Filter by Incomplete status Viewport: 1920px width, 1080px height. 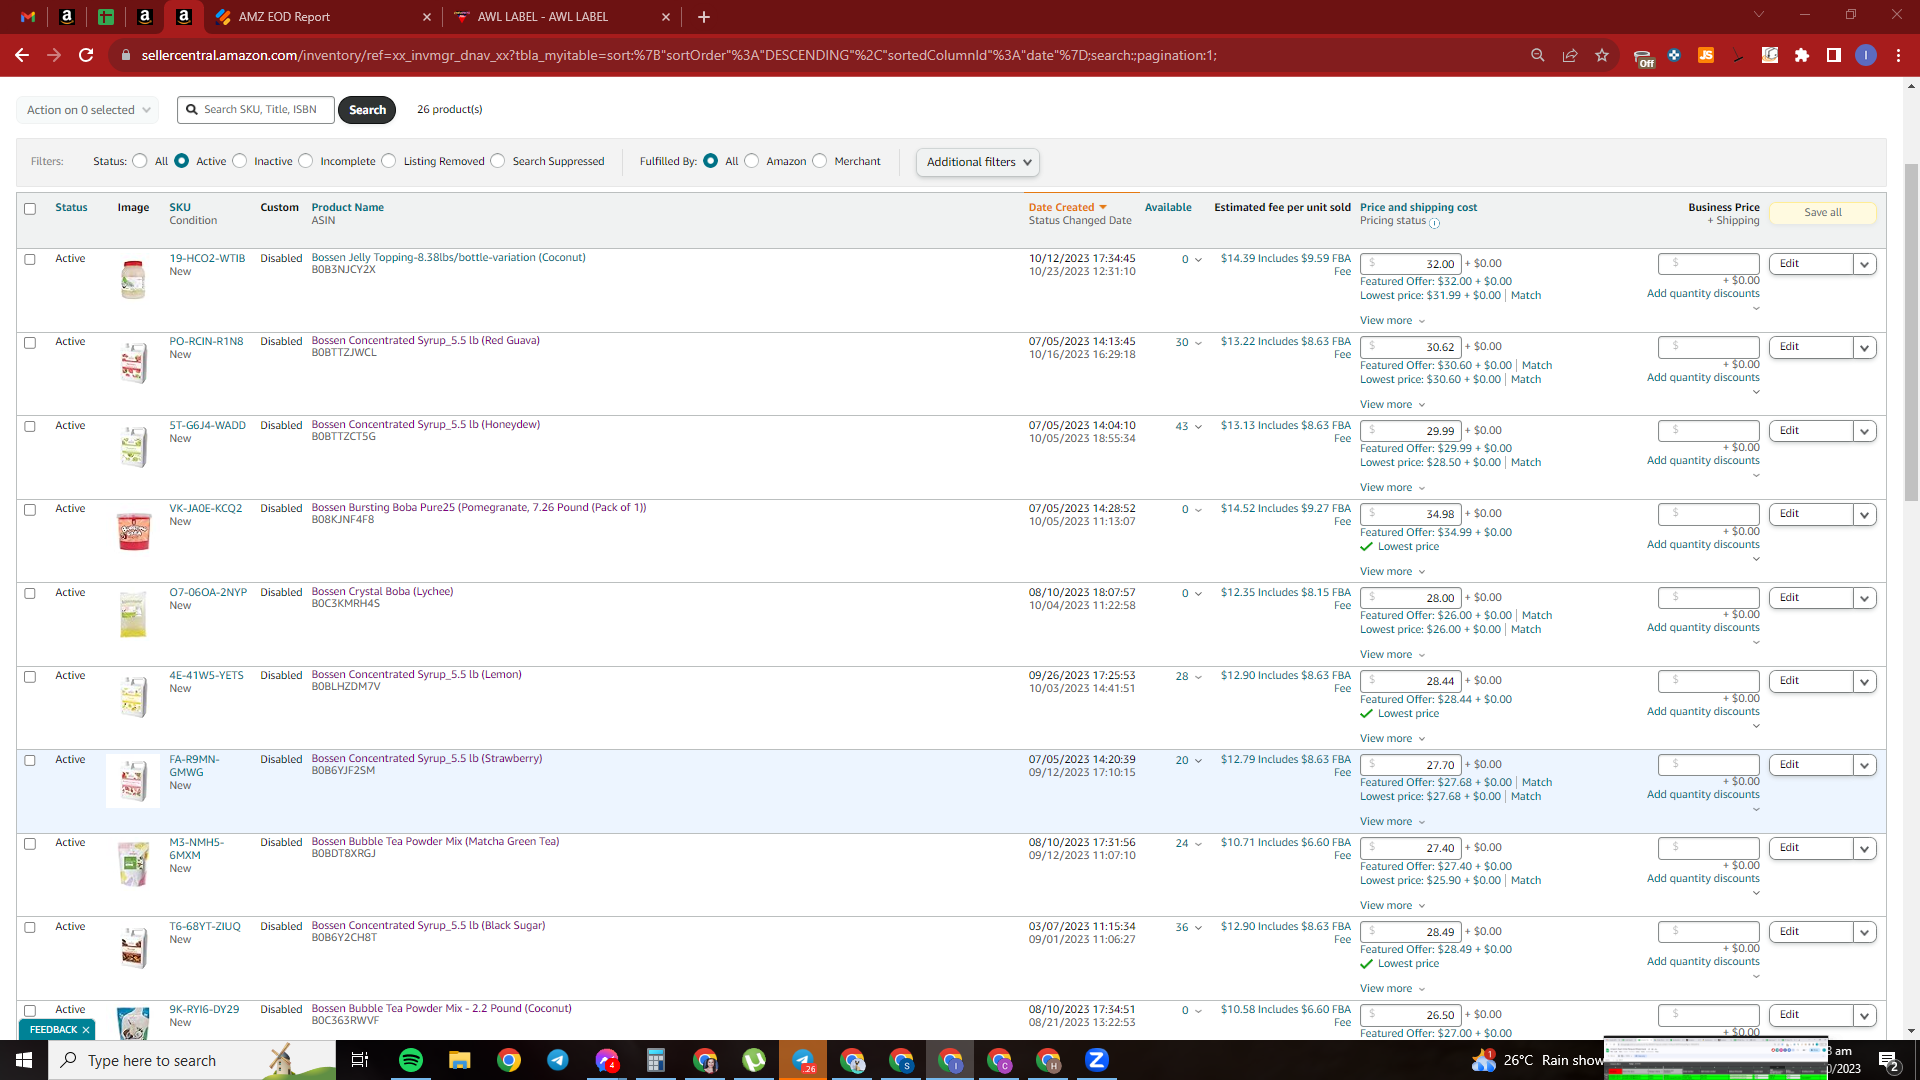[x=306, y=161]
